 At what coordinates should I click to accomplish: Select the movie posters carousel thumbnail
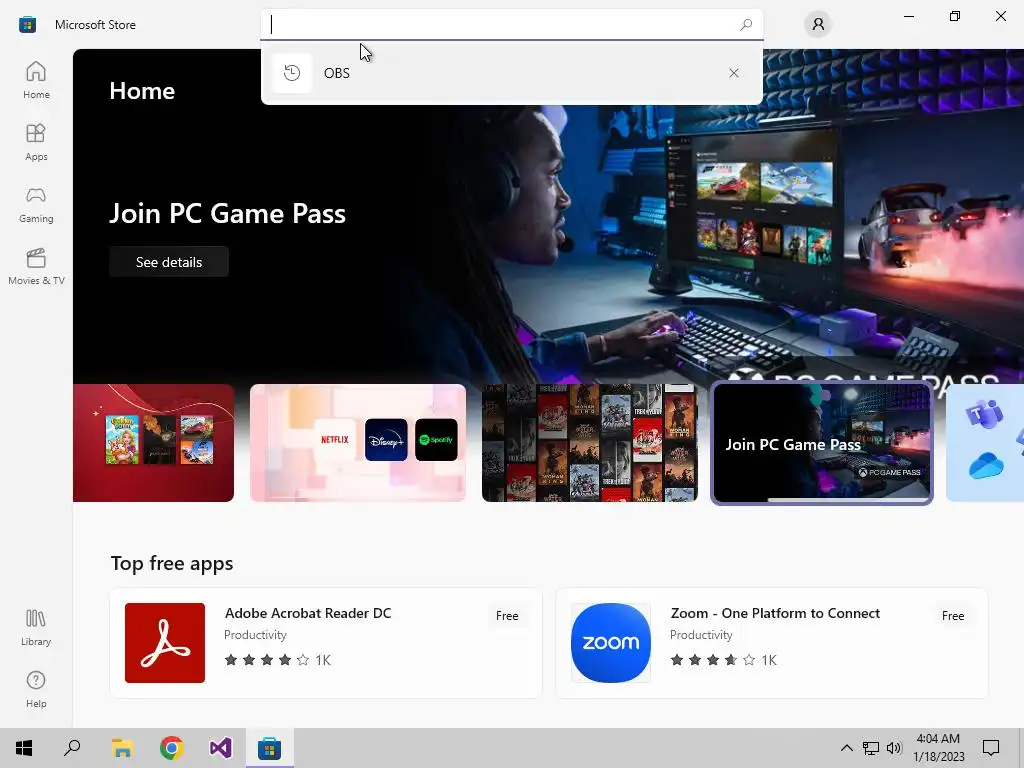tap(590, 443)
